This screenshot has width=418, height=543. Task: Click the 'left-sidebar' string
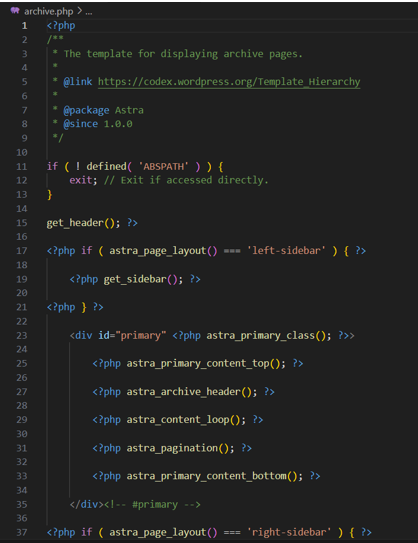point(286,250)
